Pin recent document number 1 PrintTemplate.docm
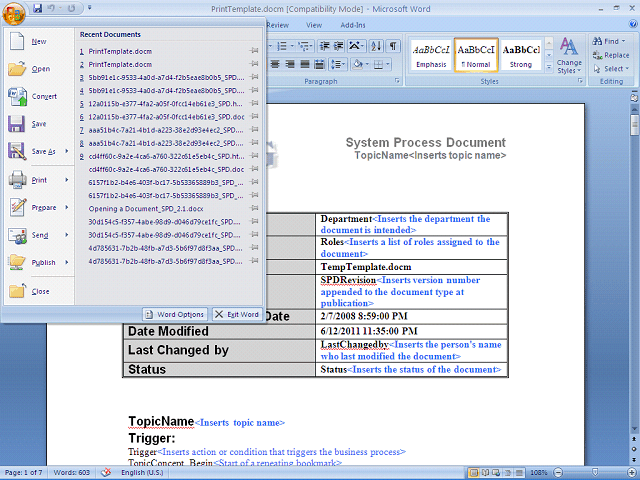 pos(254,51)
